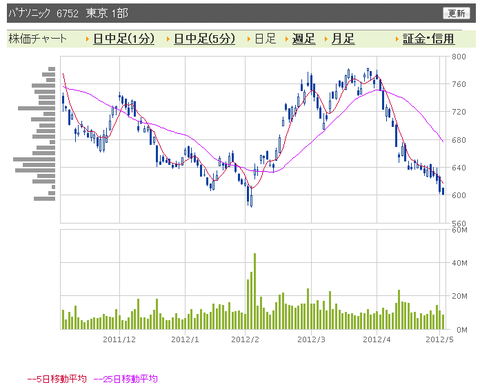Click the 760 price axis label

click(x=459, y=84)
